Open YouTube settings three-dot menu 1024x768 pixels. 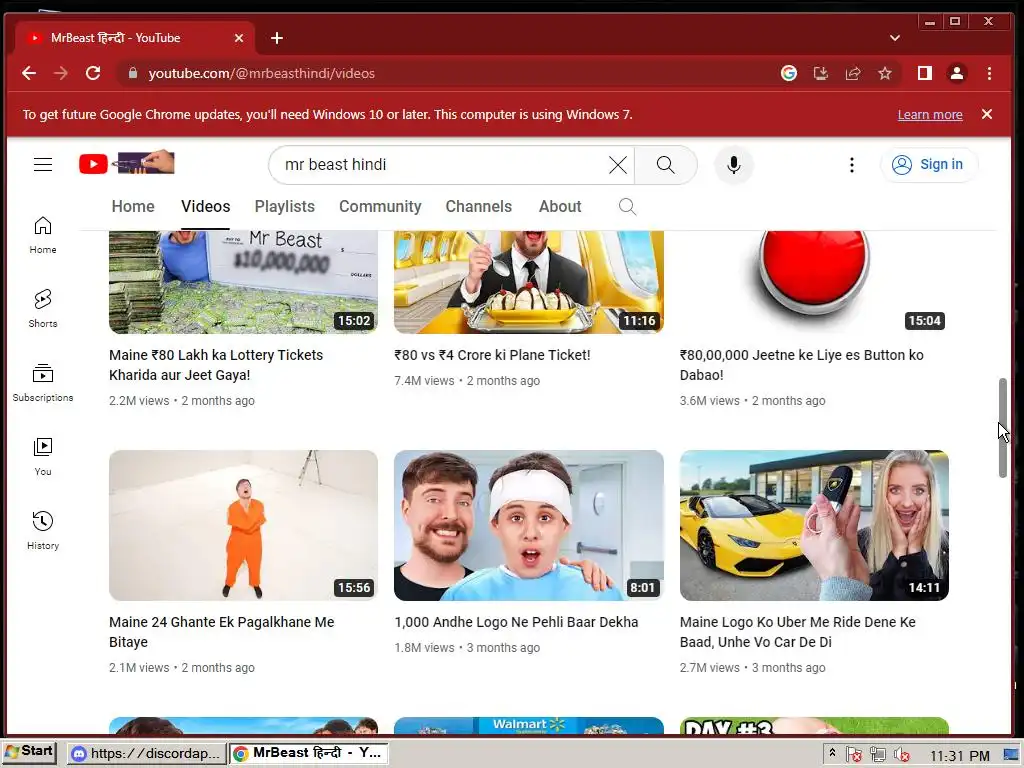click(852, 165)
